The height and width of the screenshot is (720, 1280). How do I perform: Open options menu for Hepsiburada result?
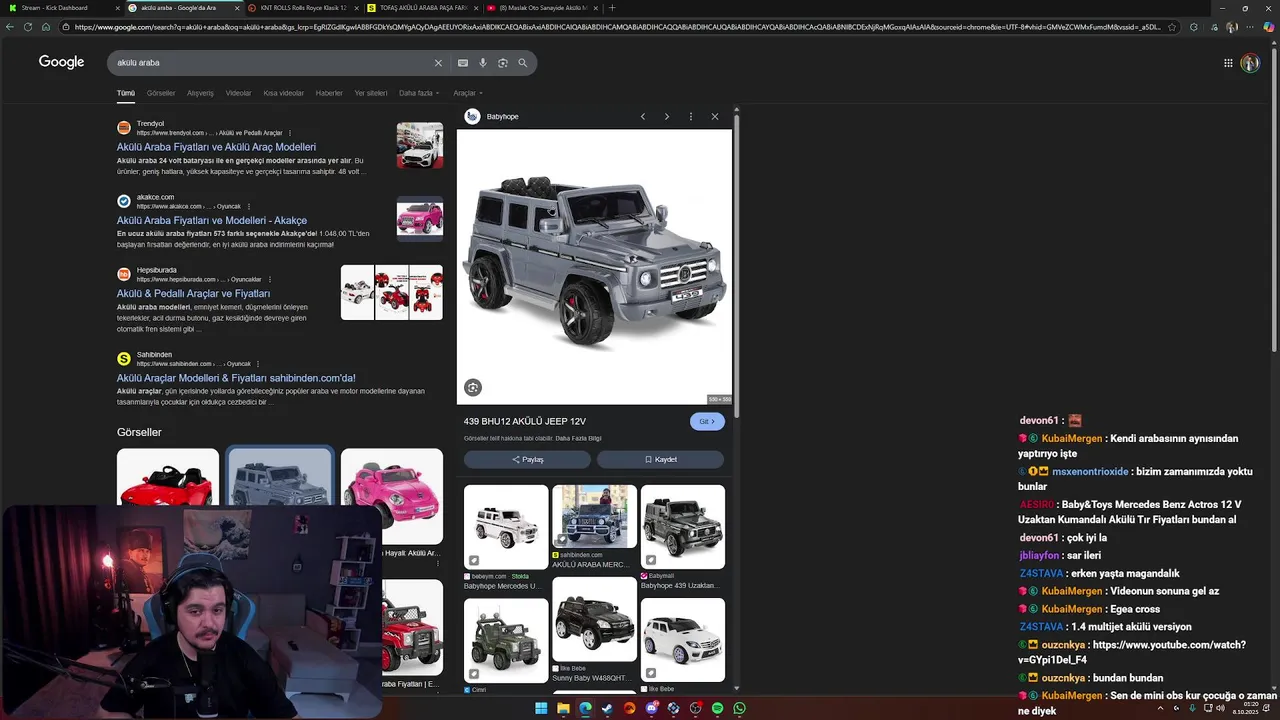point(269,280)
